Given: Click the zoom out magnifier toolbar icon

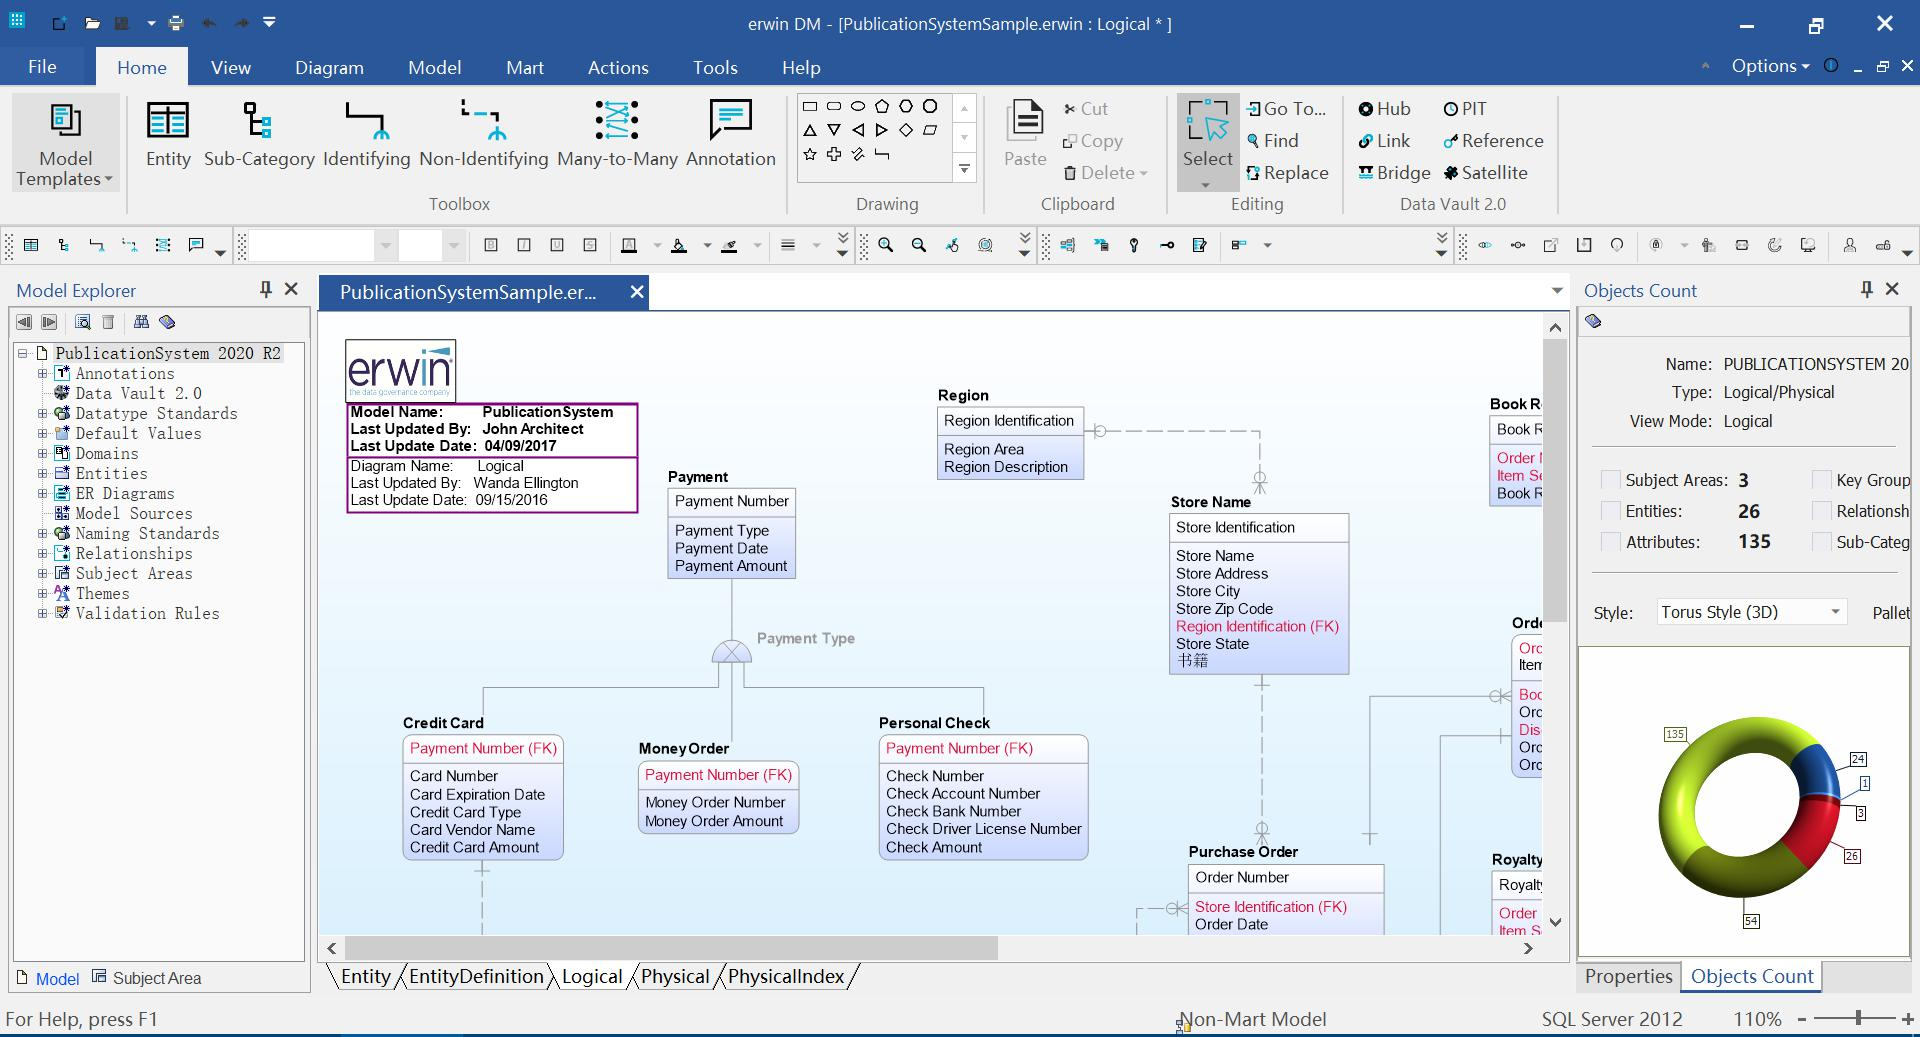Looking at the screenshot, I should pyautogui.click(x=918, y=245).
